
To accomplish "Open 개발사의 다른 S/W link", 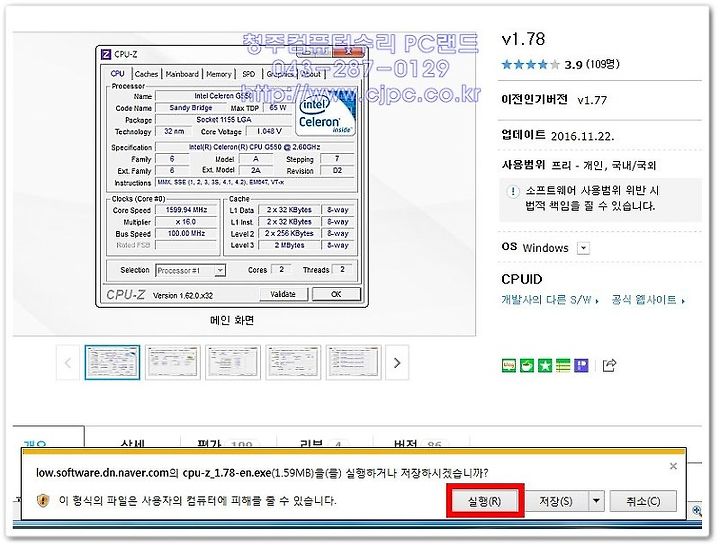I will (x=550, y=300).
